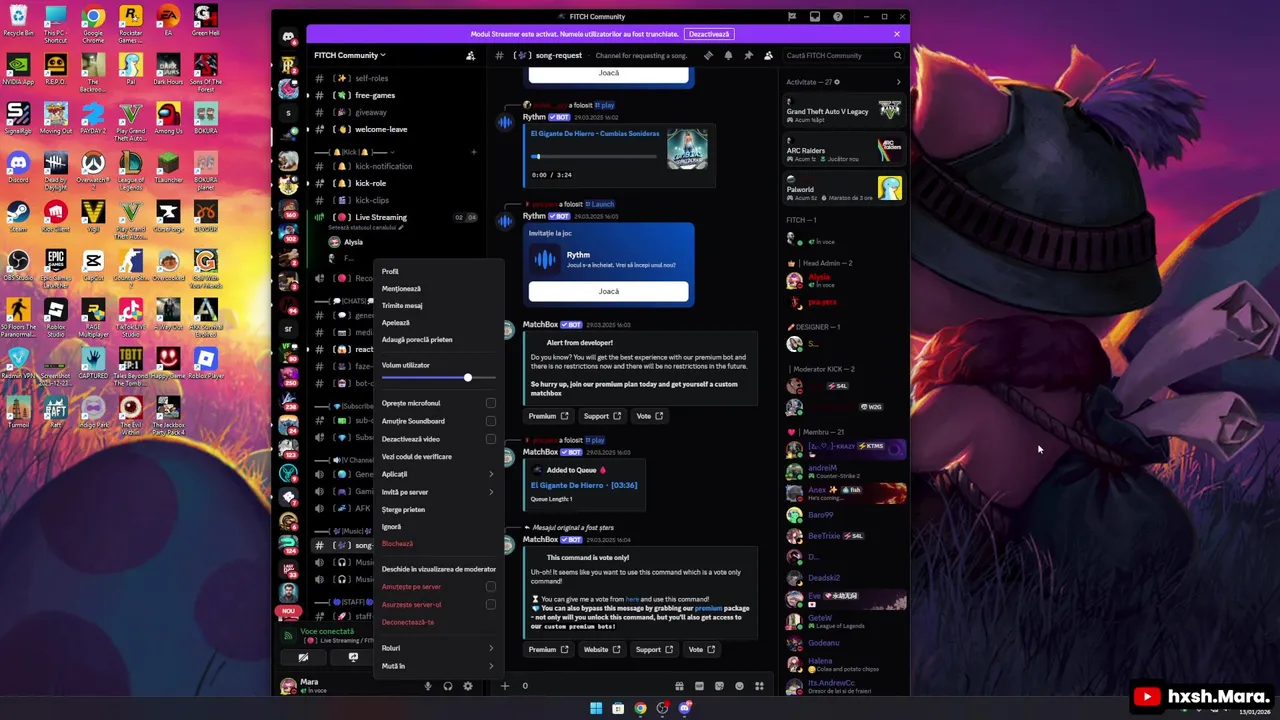The width and height of the screenshot is (1280, 720).
Task: Click the search magnifier in FITCH search box
Action: [897, 56]
